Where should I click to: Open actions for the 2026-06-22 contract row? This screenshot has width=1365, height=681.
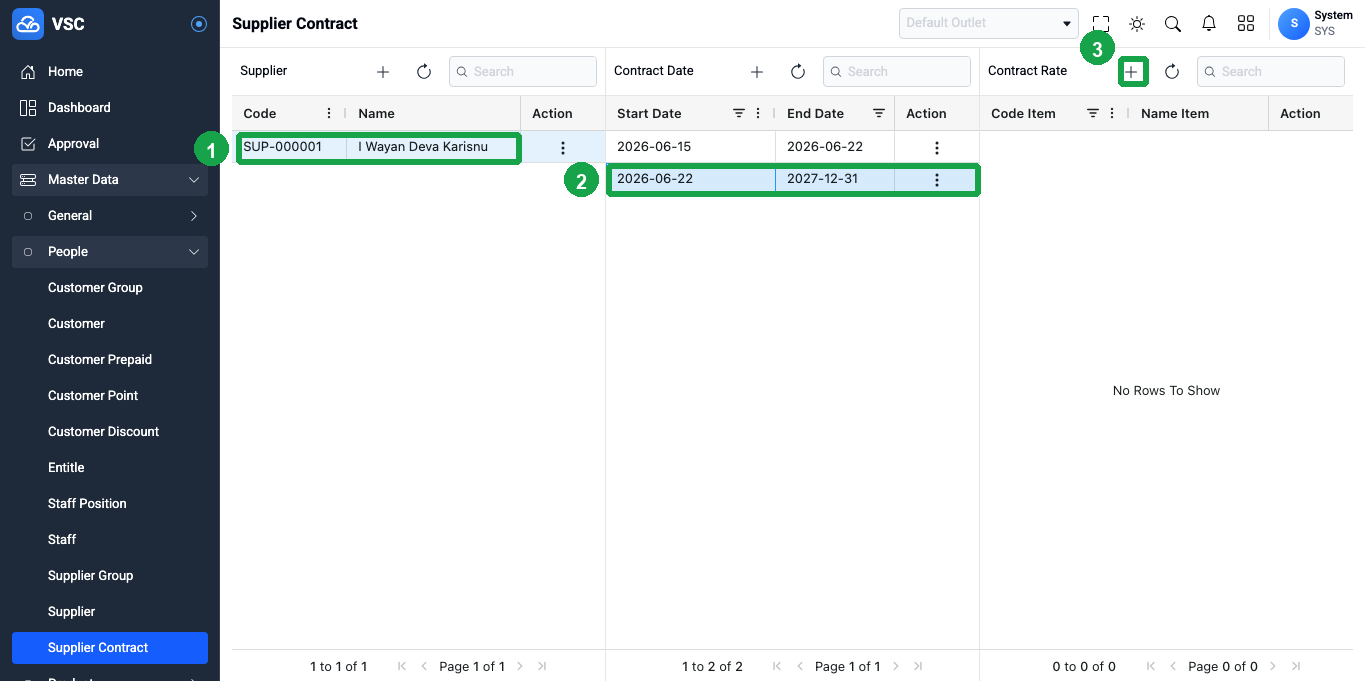click(x=937, y=180)
